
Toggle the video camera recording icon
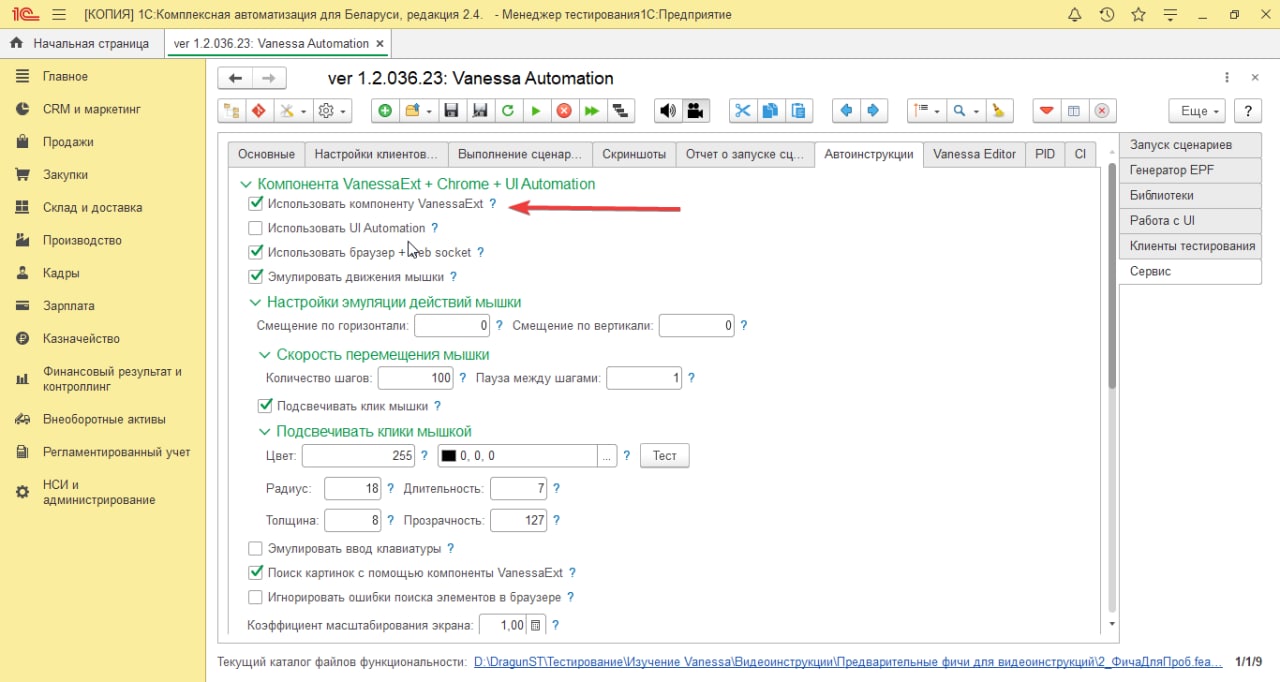pyautogui.click(x=696, y=111)
